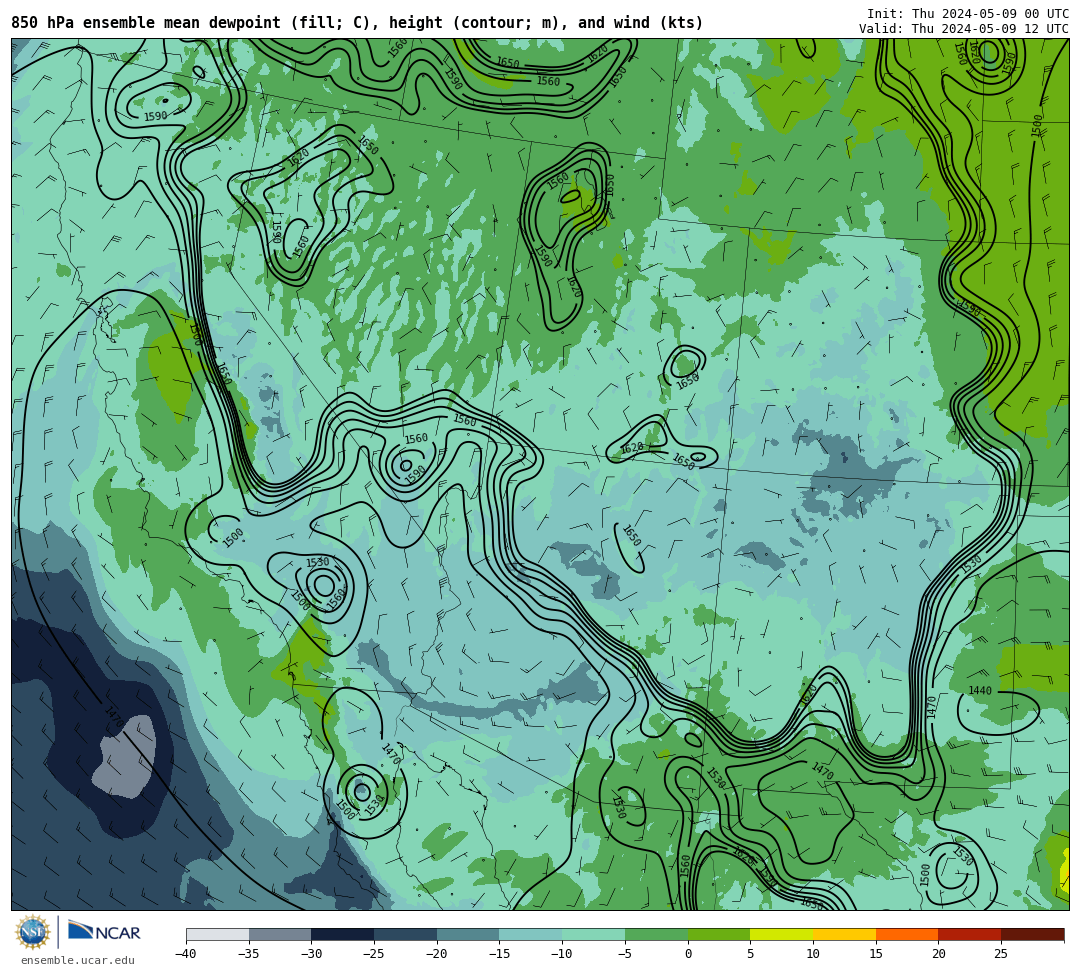Pick the slate gray -35 to -30 colorbar swatch
The width and height of the screenshot is (1080, 973).
point(280,934)
